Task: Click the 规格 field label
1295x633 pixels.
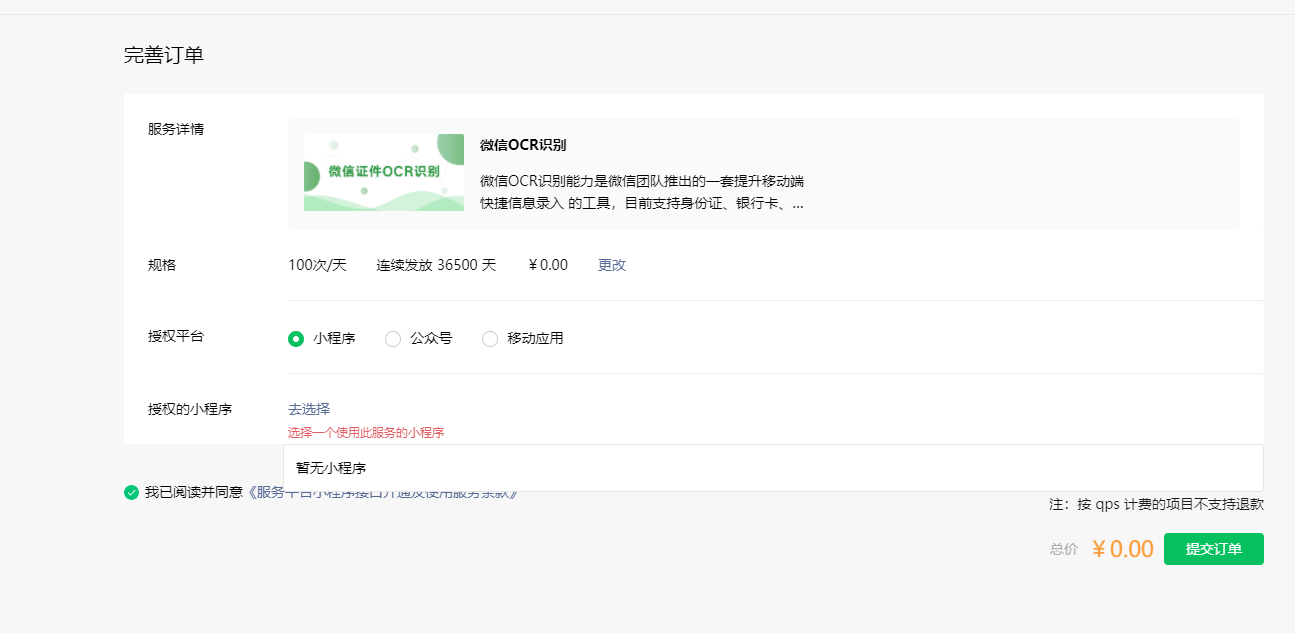Action: point(162,265)
